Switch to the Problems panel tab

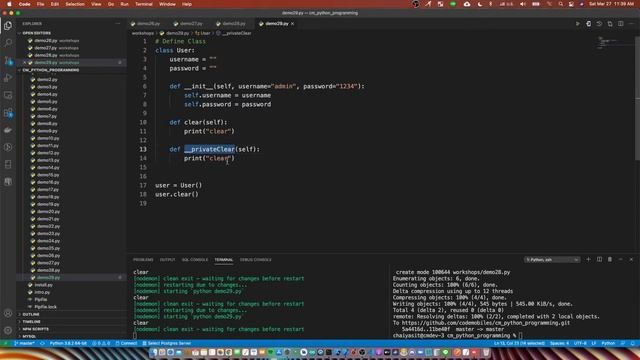tap(143, 260)
